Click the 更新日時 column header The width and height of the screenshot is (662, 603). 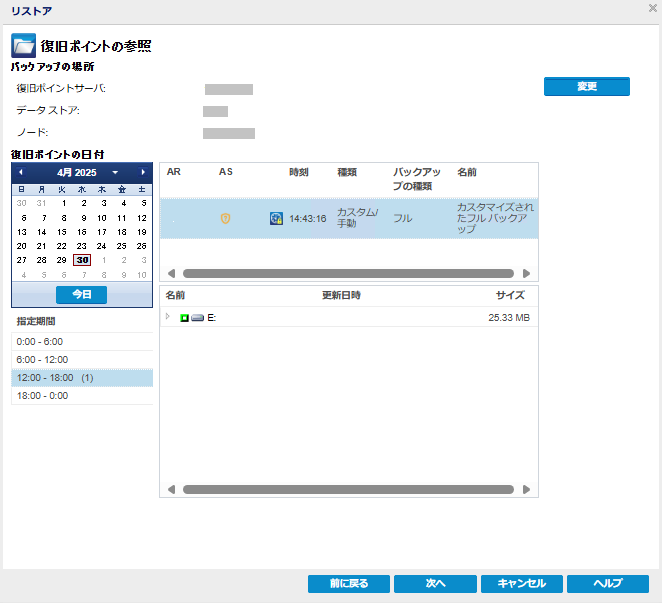pos(341,295)
